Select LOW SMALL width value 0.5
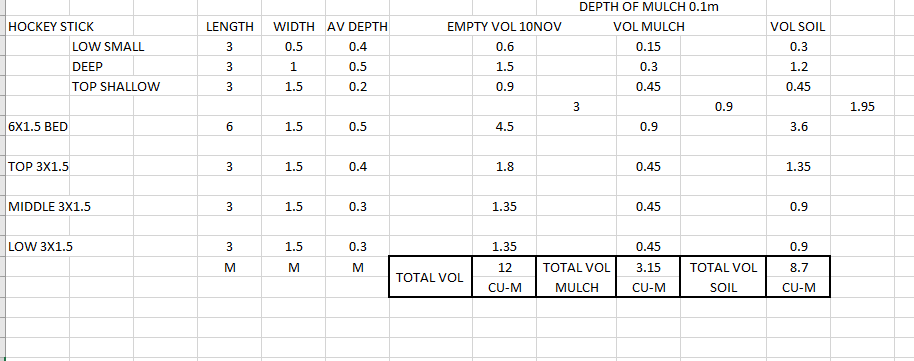Image resolution: width=914 pixels, height=361 pixels. [293, 47]
